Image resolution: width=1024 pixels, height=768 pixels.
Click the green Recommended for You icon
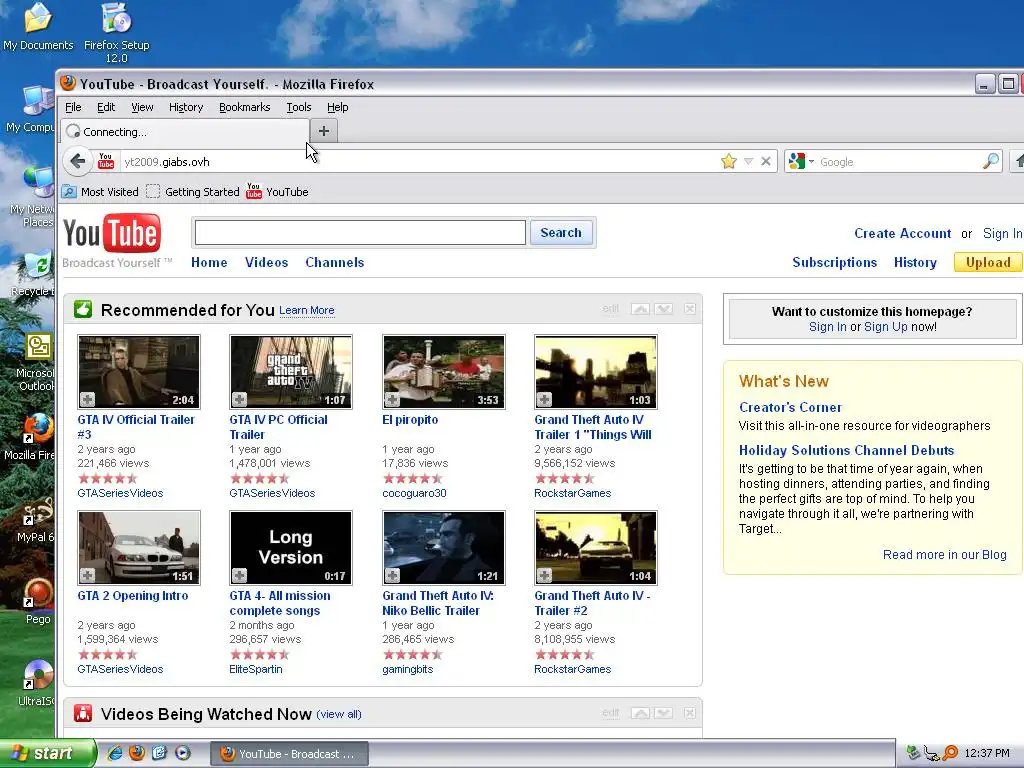point(83,310)
